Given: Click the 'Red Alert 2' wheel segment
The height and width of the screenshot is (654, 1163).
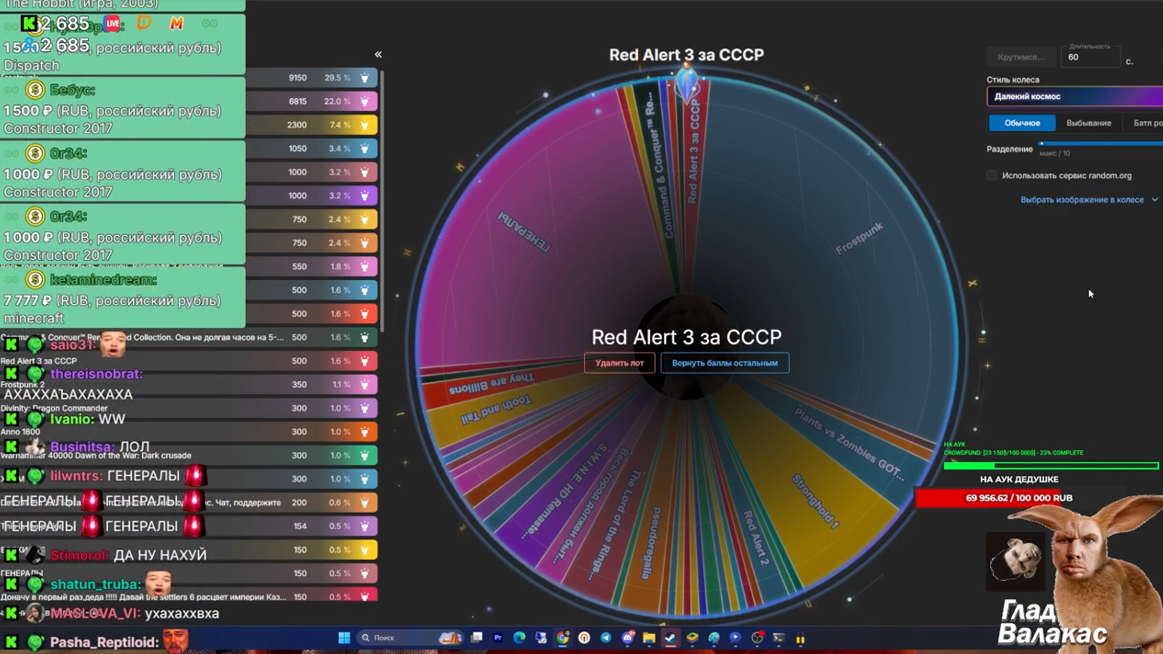Looking at the screenshot, I should (x=756, y=537).
